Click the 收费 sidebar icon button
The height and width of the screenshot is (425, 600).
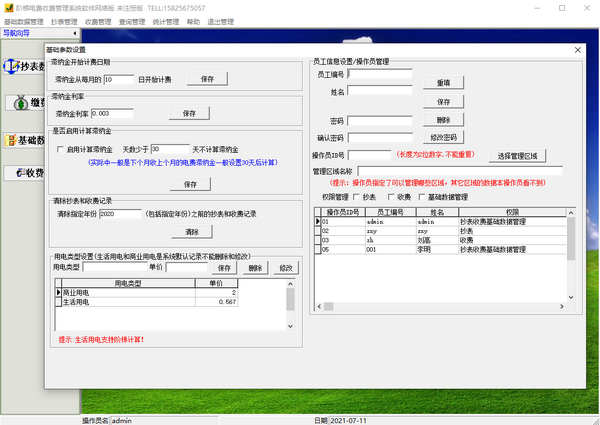click(22, 173)
